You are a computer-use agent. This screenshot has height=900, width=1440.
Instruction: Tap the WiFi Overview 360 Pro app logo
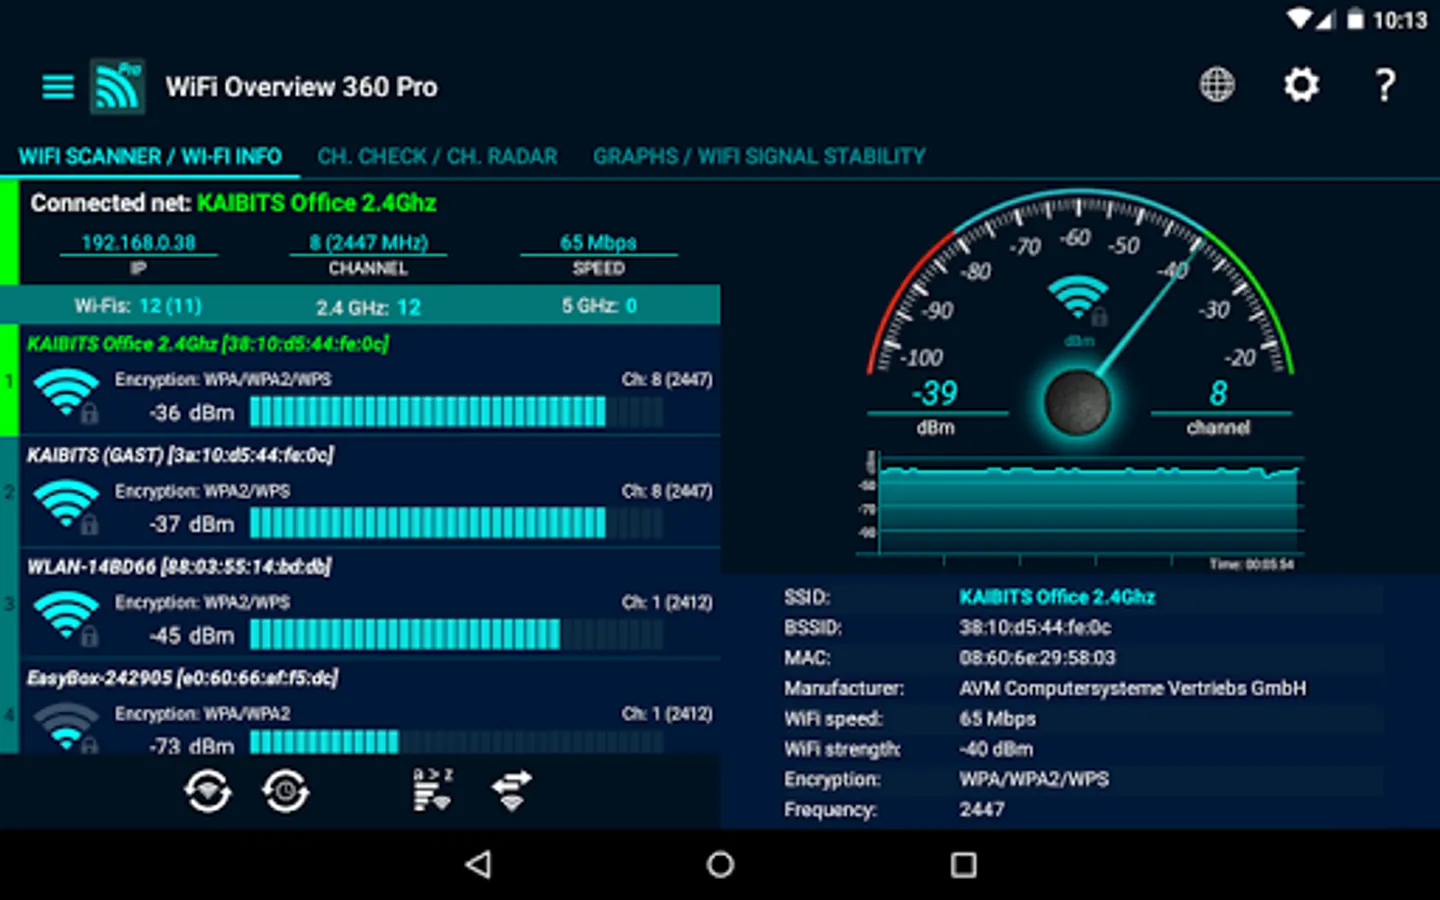pos(117,86)
